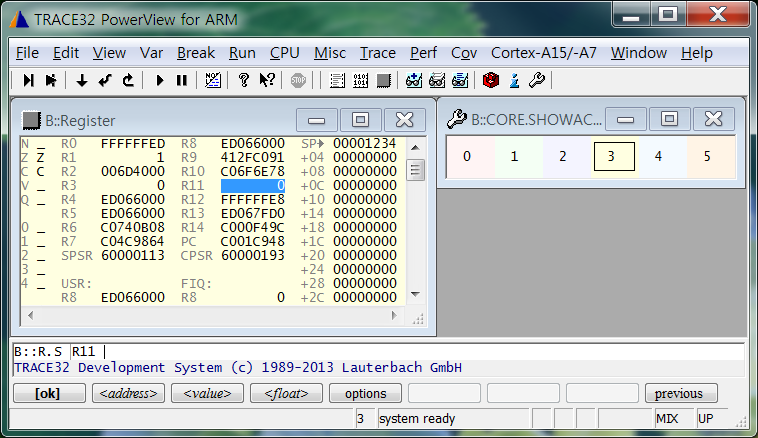Click the context help pointer icon
The image size is (758, 438).
click(x=267, y=80)
